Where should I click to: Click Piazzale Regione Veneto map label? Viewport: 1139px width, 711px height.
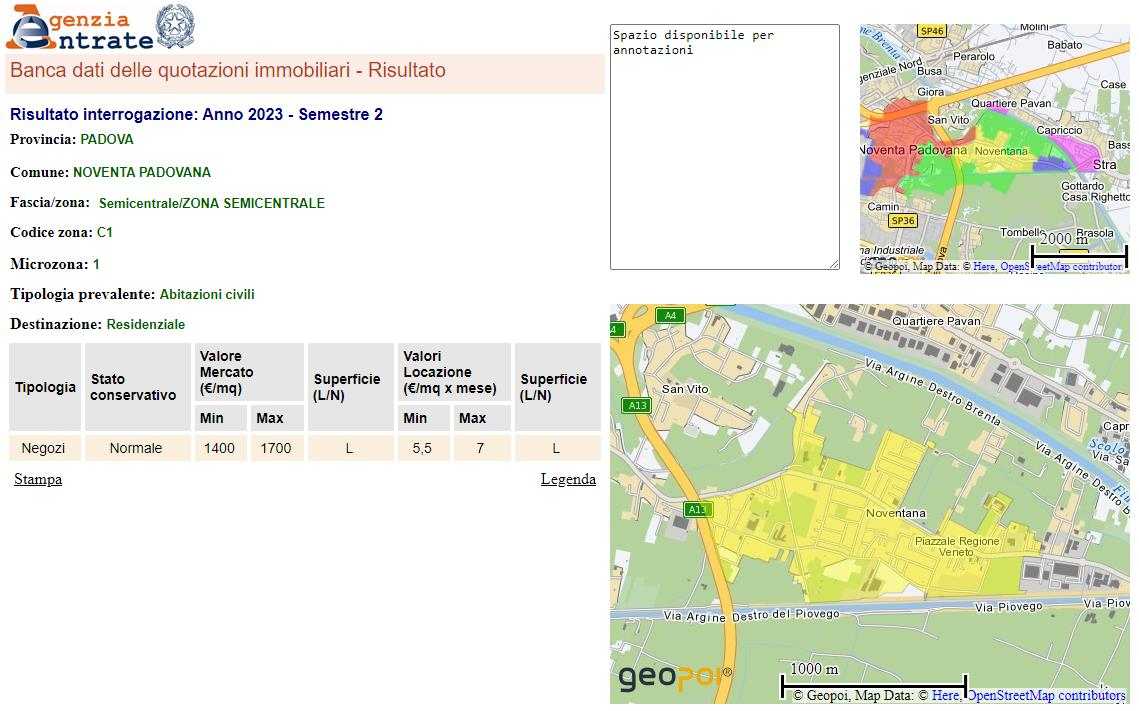(x=957, y=547)
